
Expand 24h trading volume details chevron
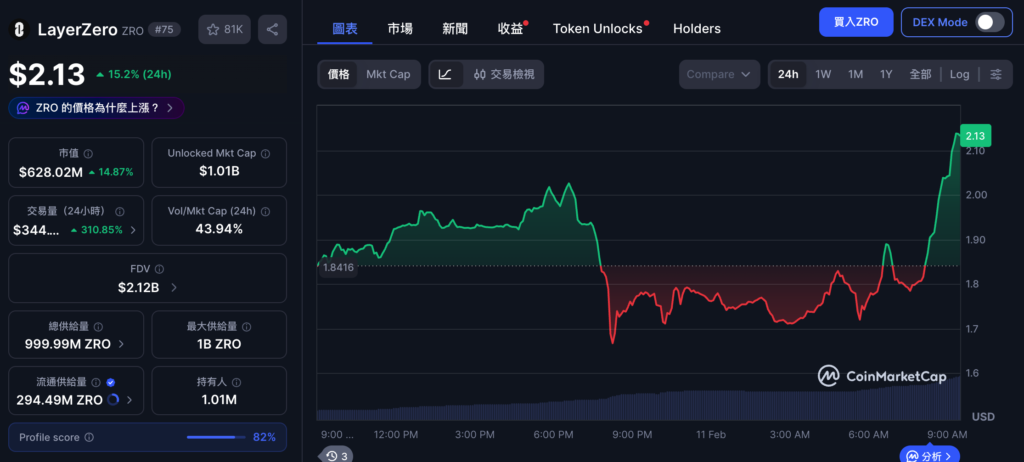click(133, 230)
